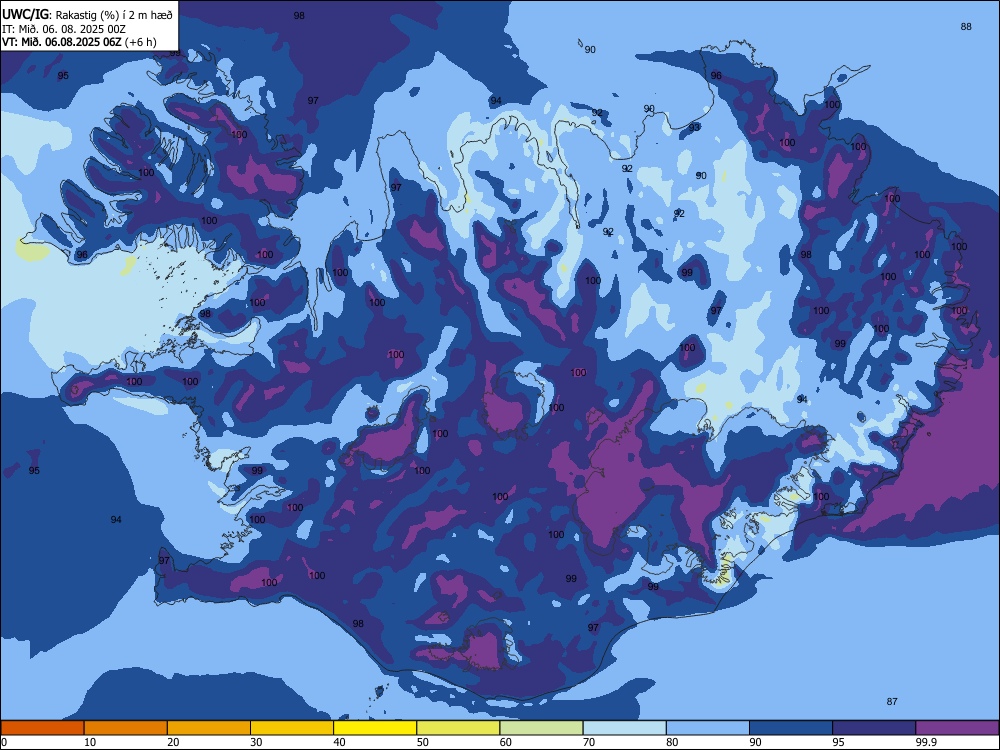Select the light blue 80–90 legend swatch
Viewport: 1000px width, 750px height.
[x=708, y=728]
